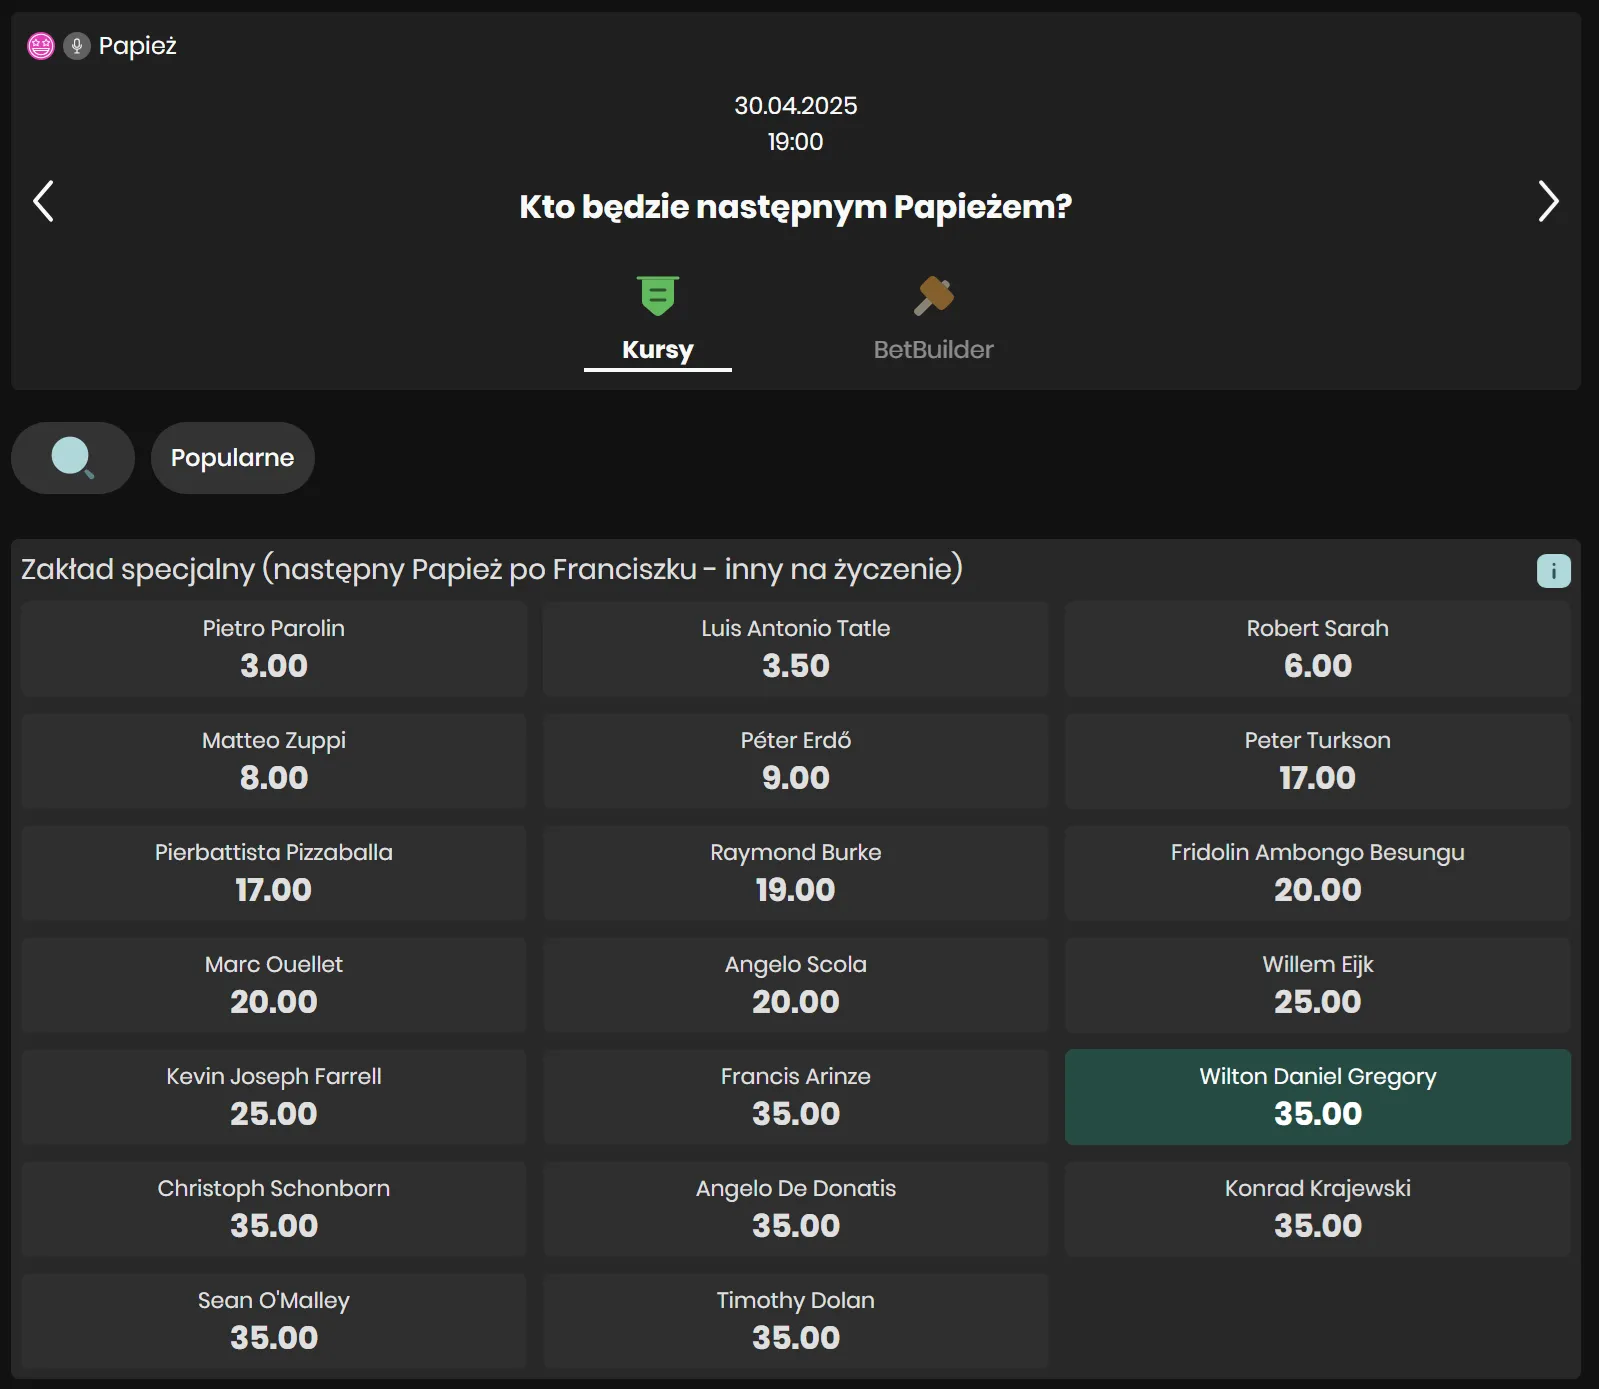The width and height of the screenshot is (1599, 1389).
Task: Choose Sean O'Malley at 35.00
Action: [274, 1321]
